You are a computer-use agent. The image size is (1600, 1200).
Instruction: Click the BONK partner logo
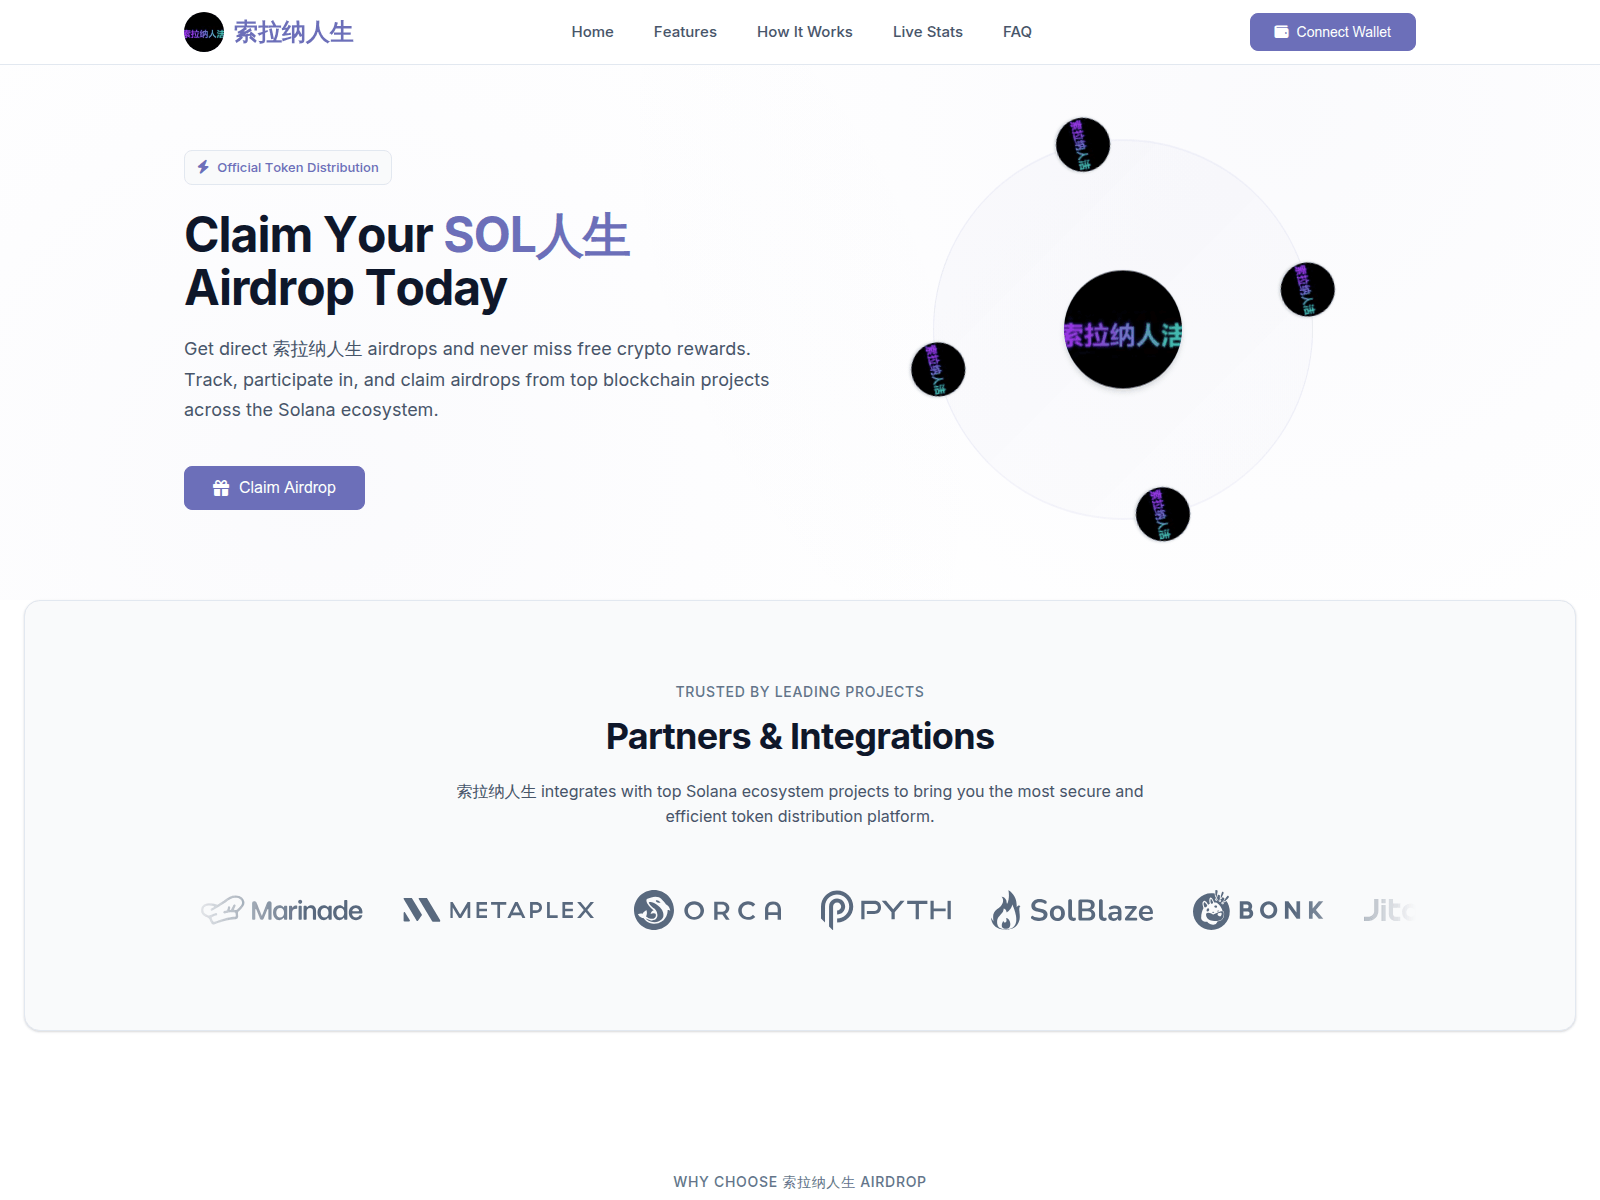pos(1259,910)
